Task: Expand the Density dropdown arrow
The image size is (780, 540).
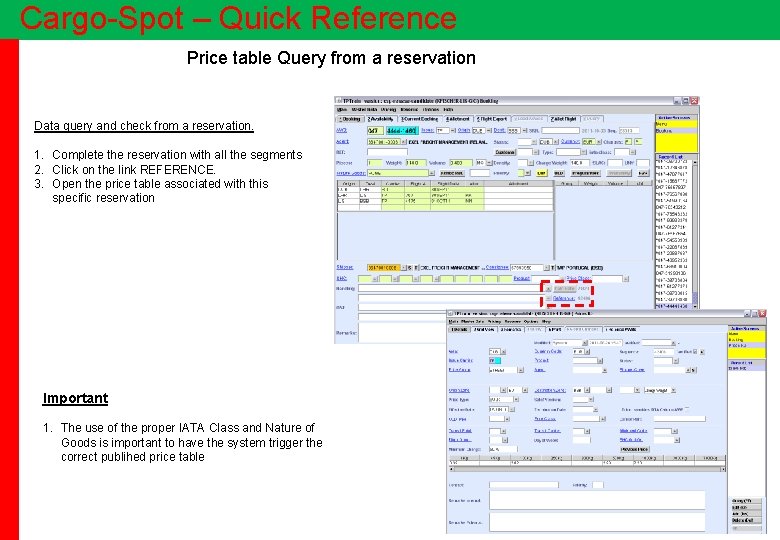Action: click(x=531, y=163)
